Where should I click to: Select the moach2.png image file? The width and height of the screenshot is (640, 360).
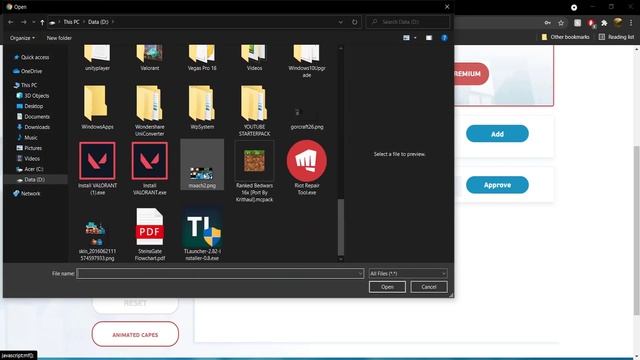click(x=202, y=164)
